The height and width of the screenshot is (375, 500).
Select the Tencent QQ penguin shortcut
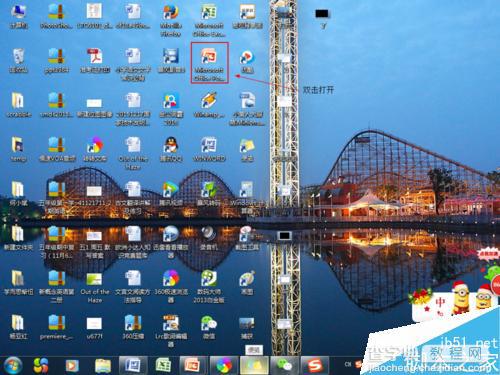click(x=171, y=149)
